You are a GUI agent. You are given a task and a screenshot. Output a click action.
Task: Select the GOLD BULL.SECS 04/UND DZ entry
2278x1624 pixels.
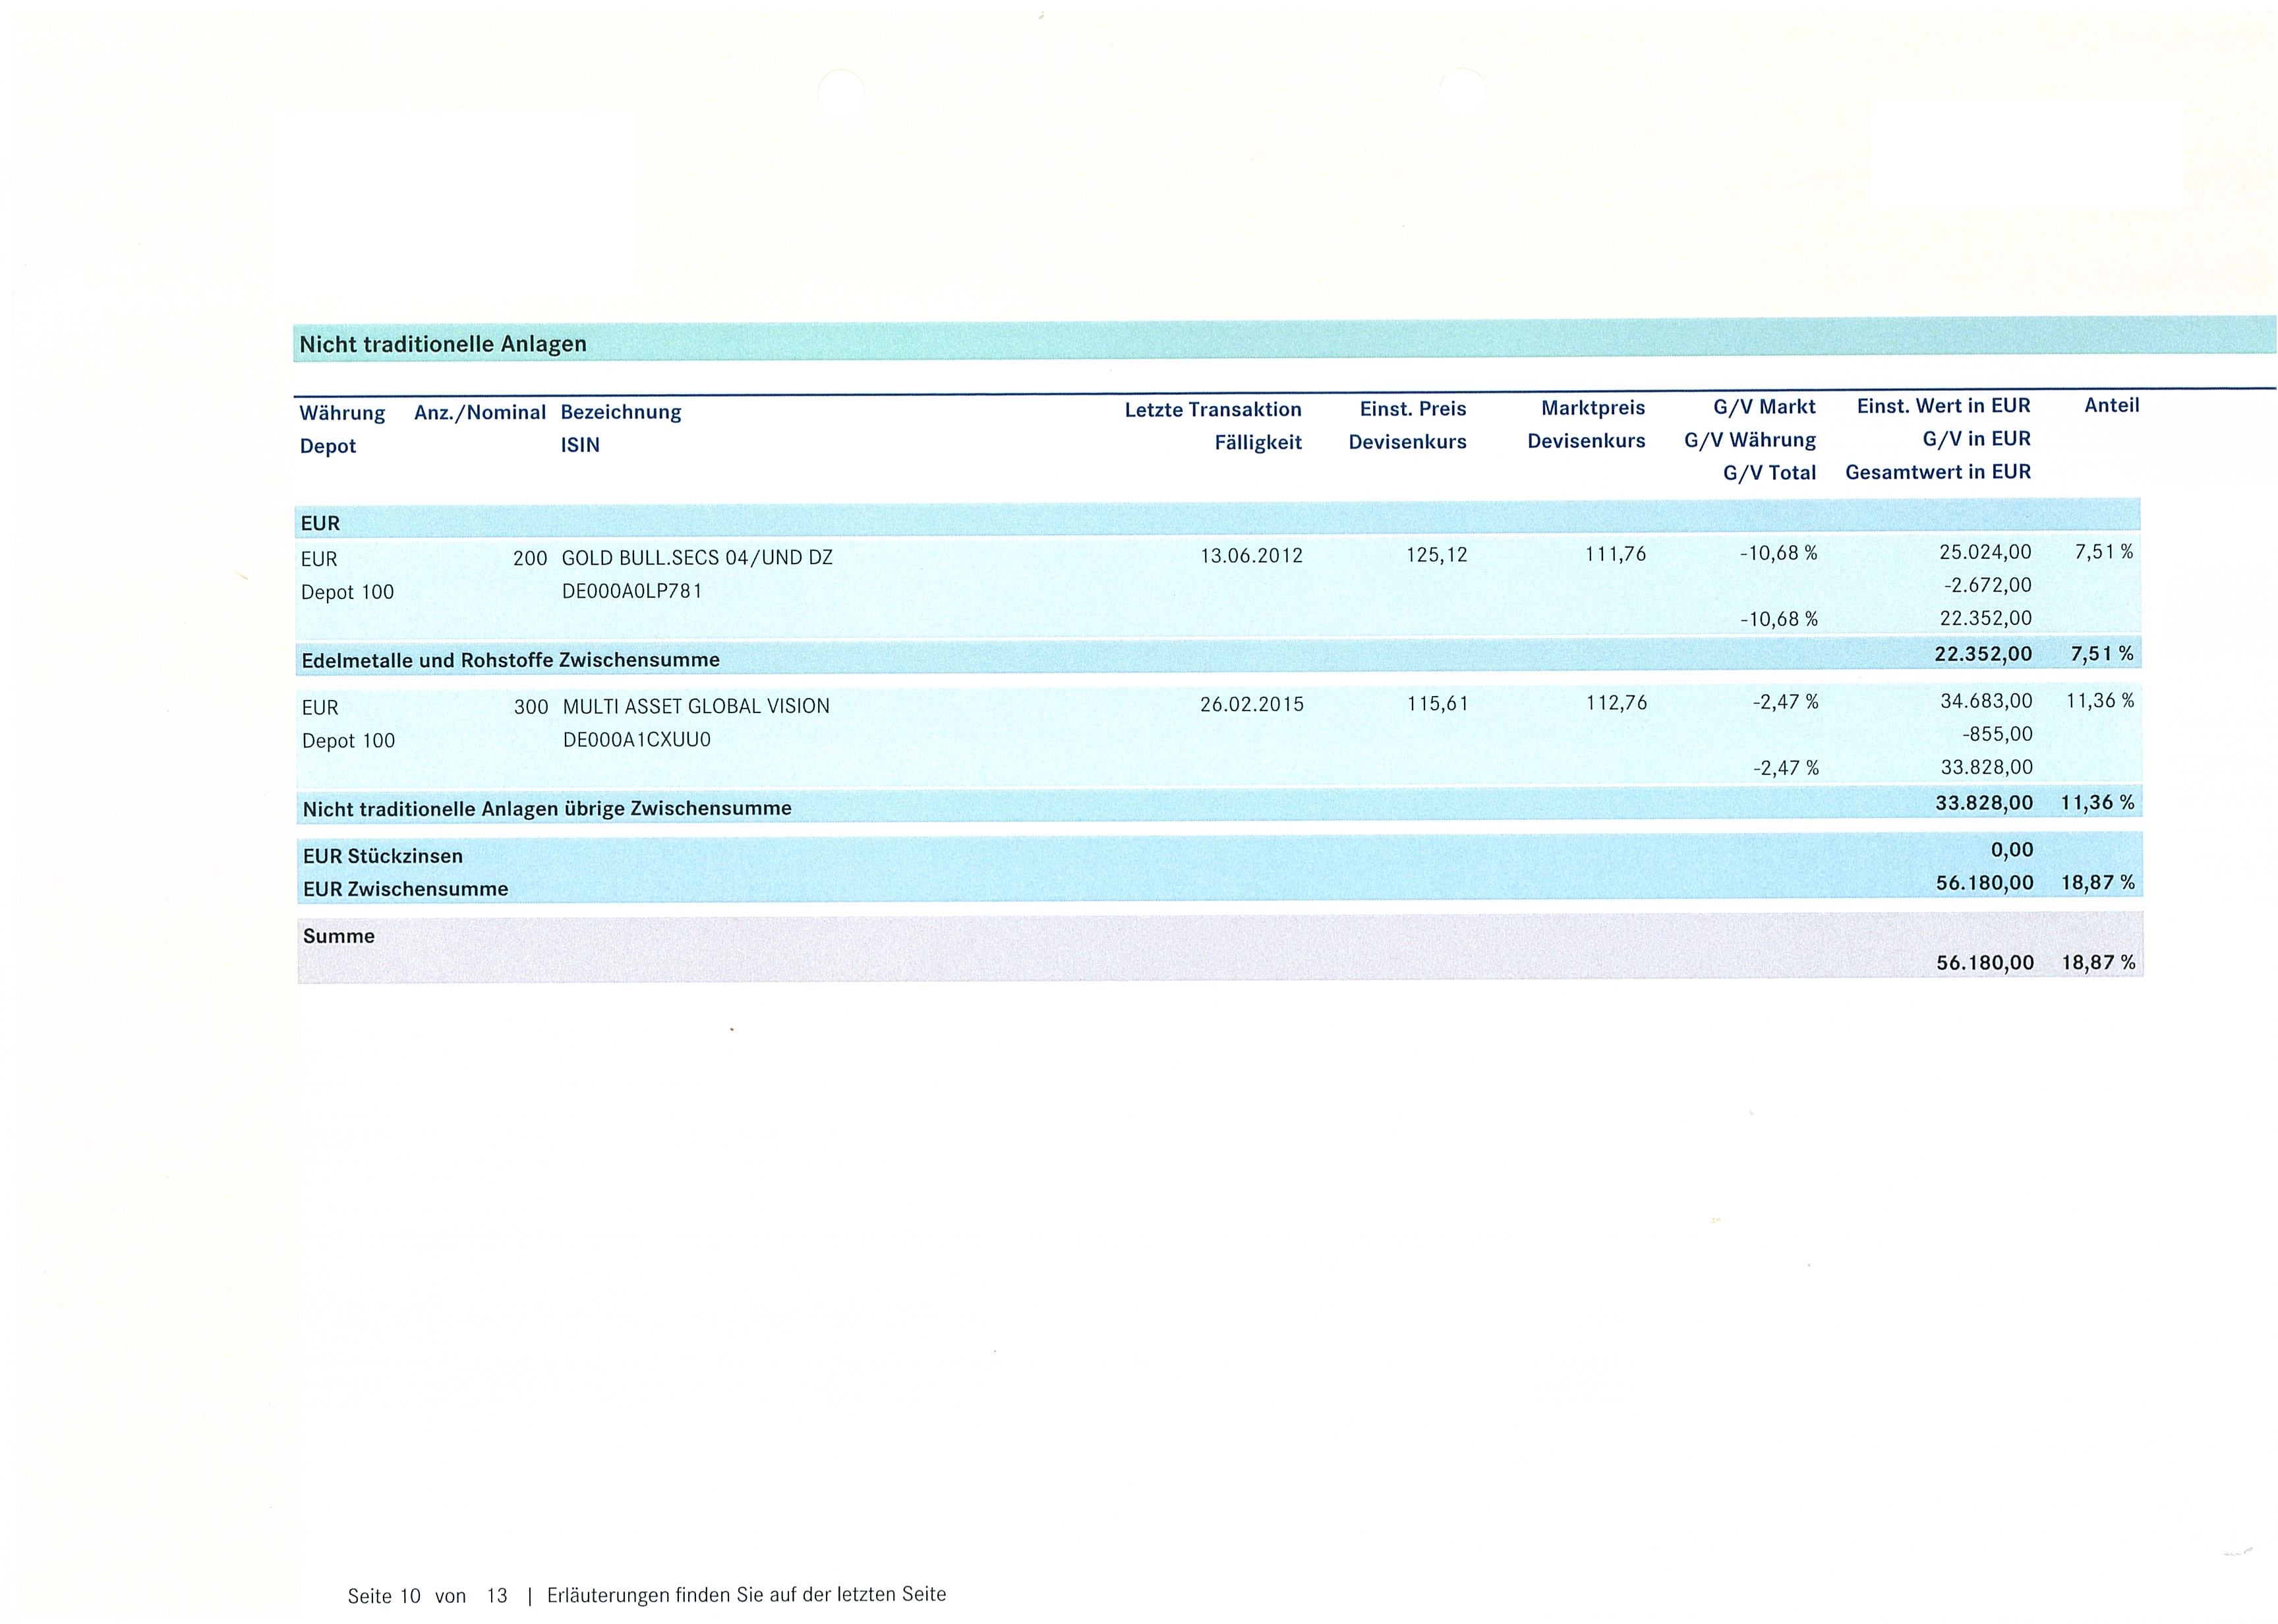[x=697, y=557]
